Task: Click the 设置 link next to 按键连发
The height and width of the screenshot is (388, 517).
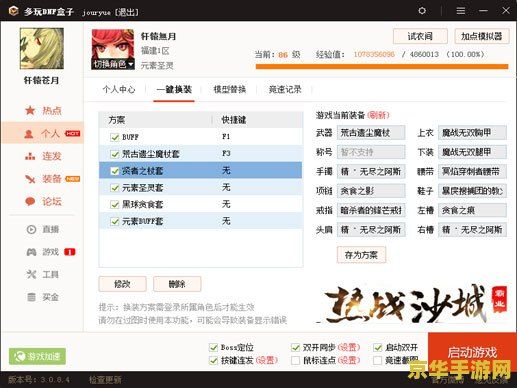Action: coord(267,360)
